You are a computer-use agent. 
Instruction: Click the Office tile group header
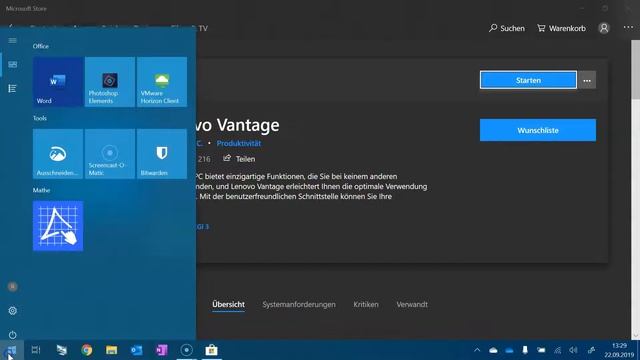41,46
